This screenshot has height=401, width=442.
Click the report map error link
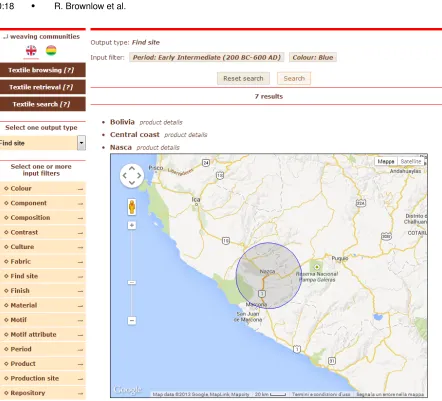click(x=390, y=394)
